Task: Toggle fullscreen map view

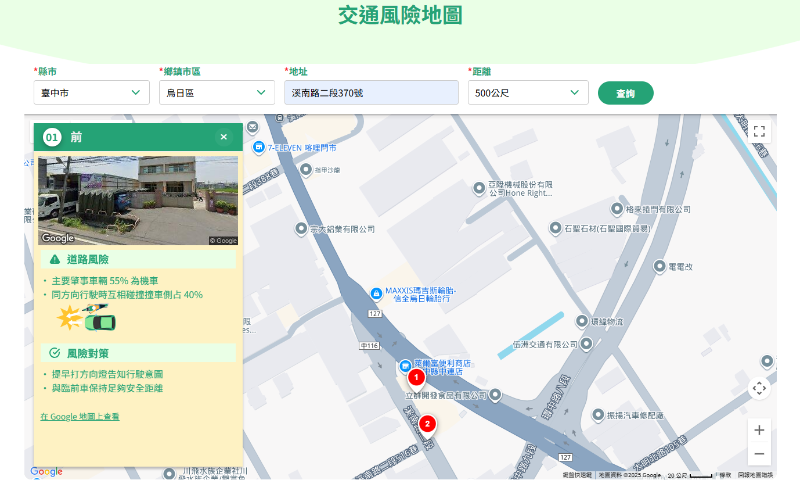Action: (x=759, y=131)
